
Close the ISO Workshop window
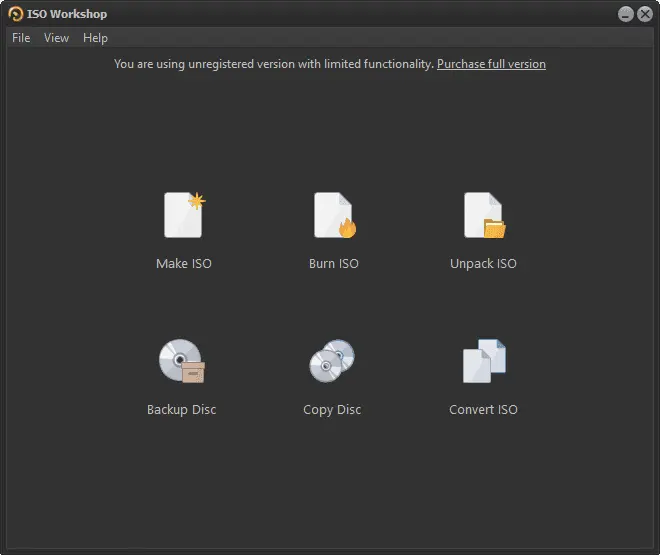pos(644,14)
